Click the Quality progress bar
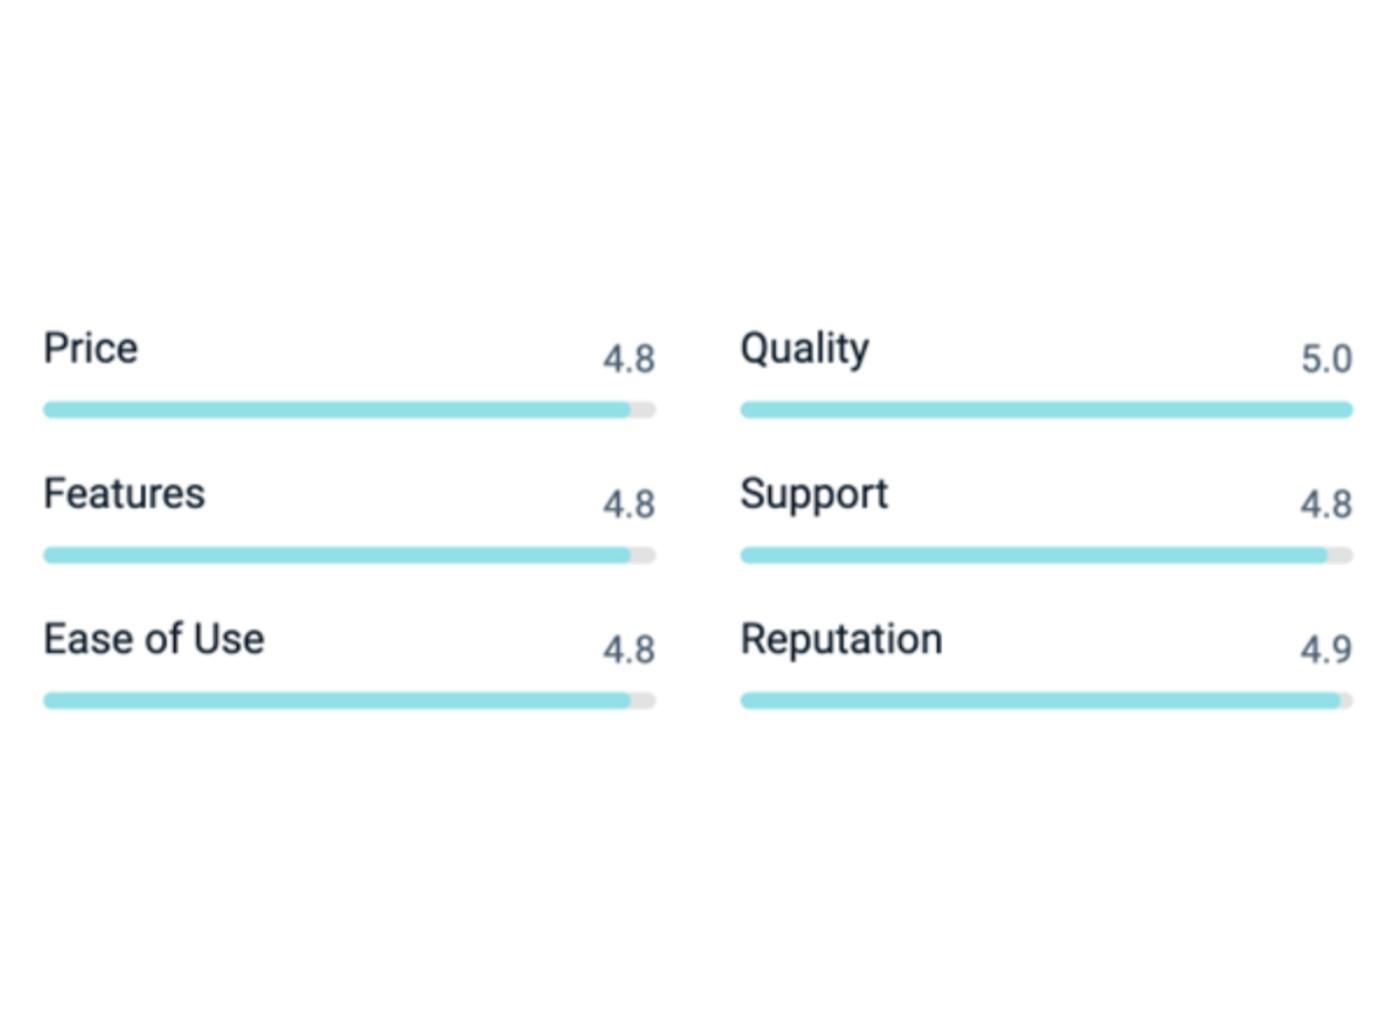1380x1030 pixels. click(1046, 409)
